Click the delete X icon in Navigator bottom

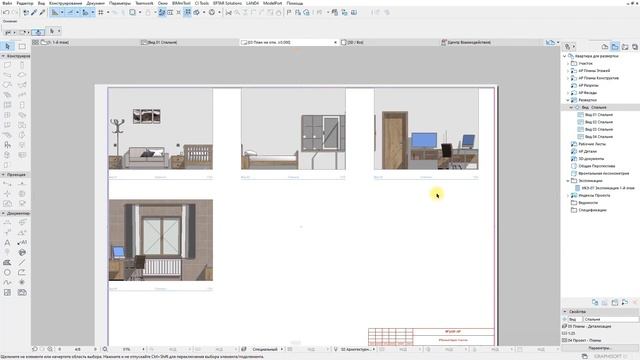(x=635, y=302)
